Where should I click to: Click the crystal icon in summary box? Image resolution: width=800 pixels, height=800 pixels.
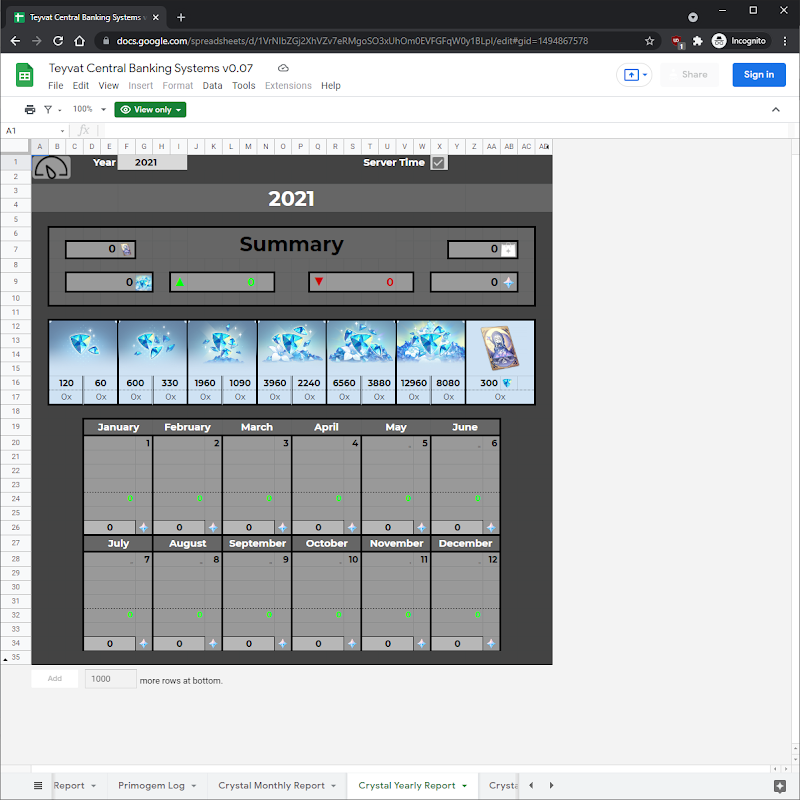pyautogui.click(x=143, y=282)
